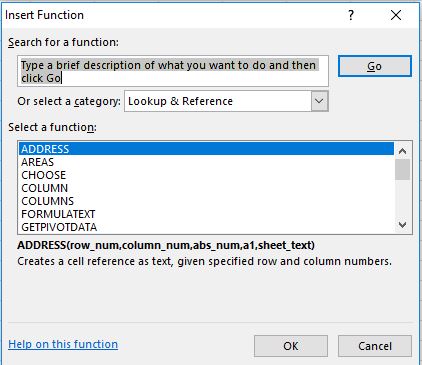The image size is (422, 365).
Task: Highlight the GETPIVOTDATA function
Action: click(206, 227)
